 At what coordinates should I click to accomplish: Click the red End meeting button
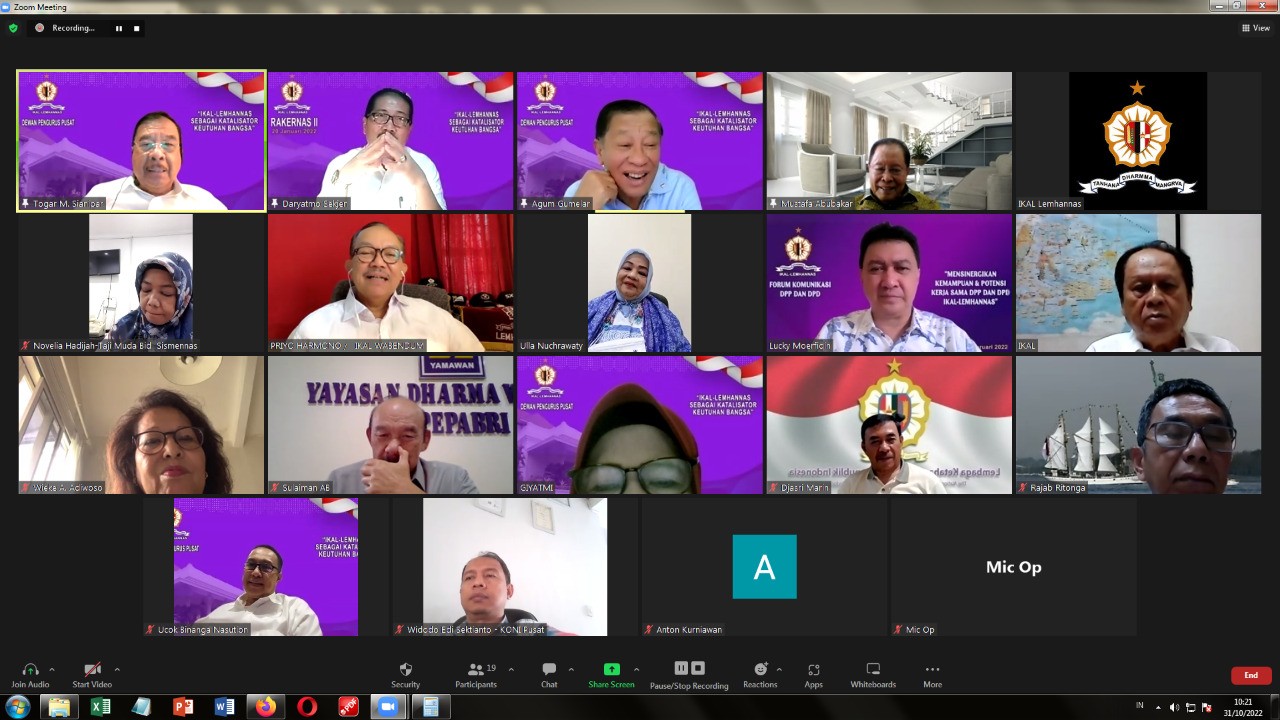[1251, 675]
